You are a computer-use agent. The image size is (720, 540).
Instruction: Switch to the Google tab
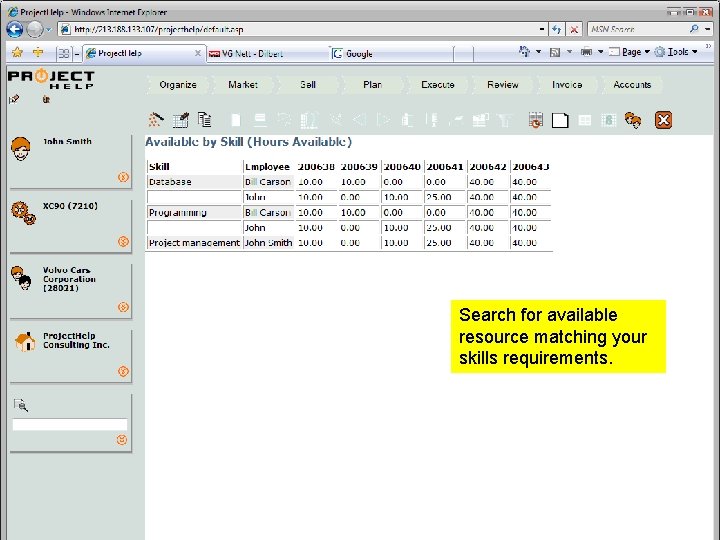coord(392,54)
